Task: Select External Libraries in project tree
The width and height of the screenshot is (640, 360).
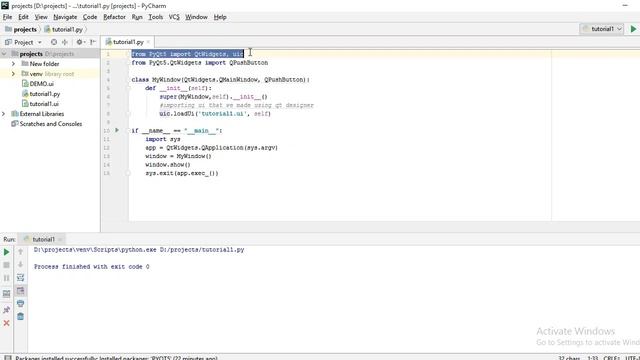Action: (x=38, y=114)
